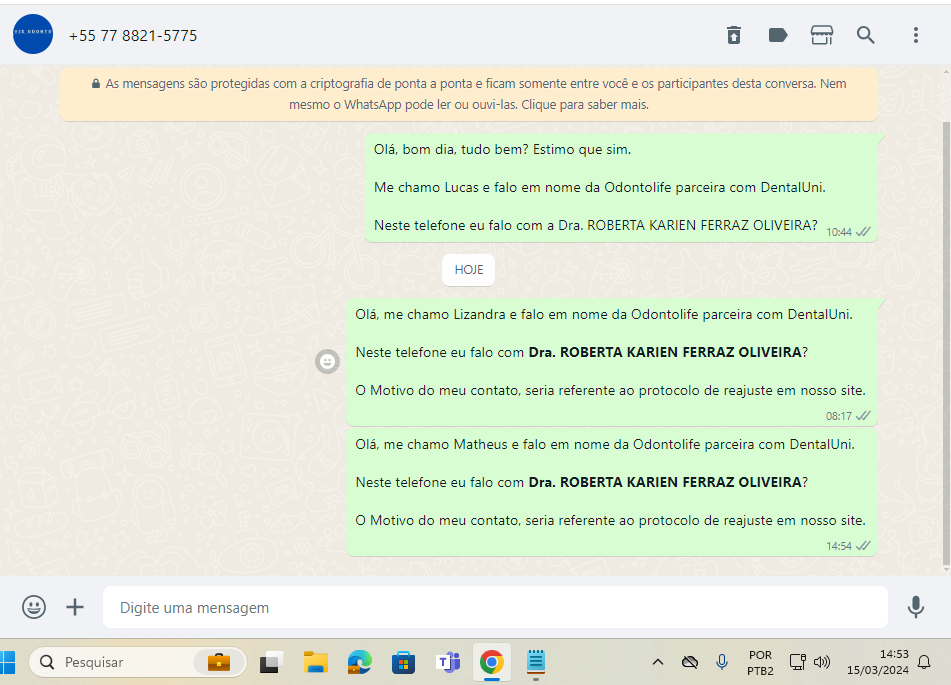
Task: Open network status tray icon
Action: point(798,662)
